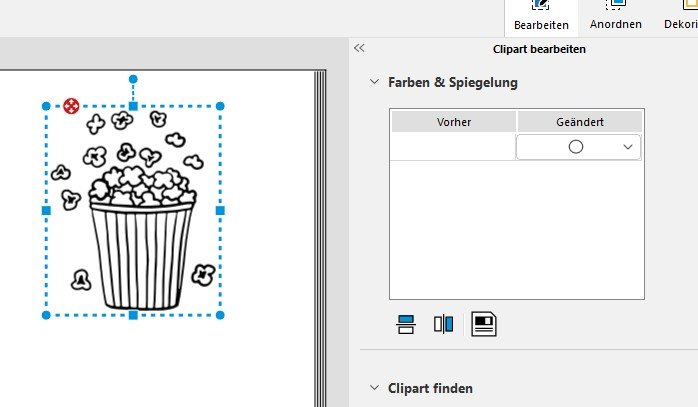Screen dimensions: 698x407
Task: Click the Geändert column header
Action: point(580,122)
